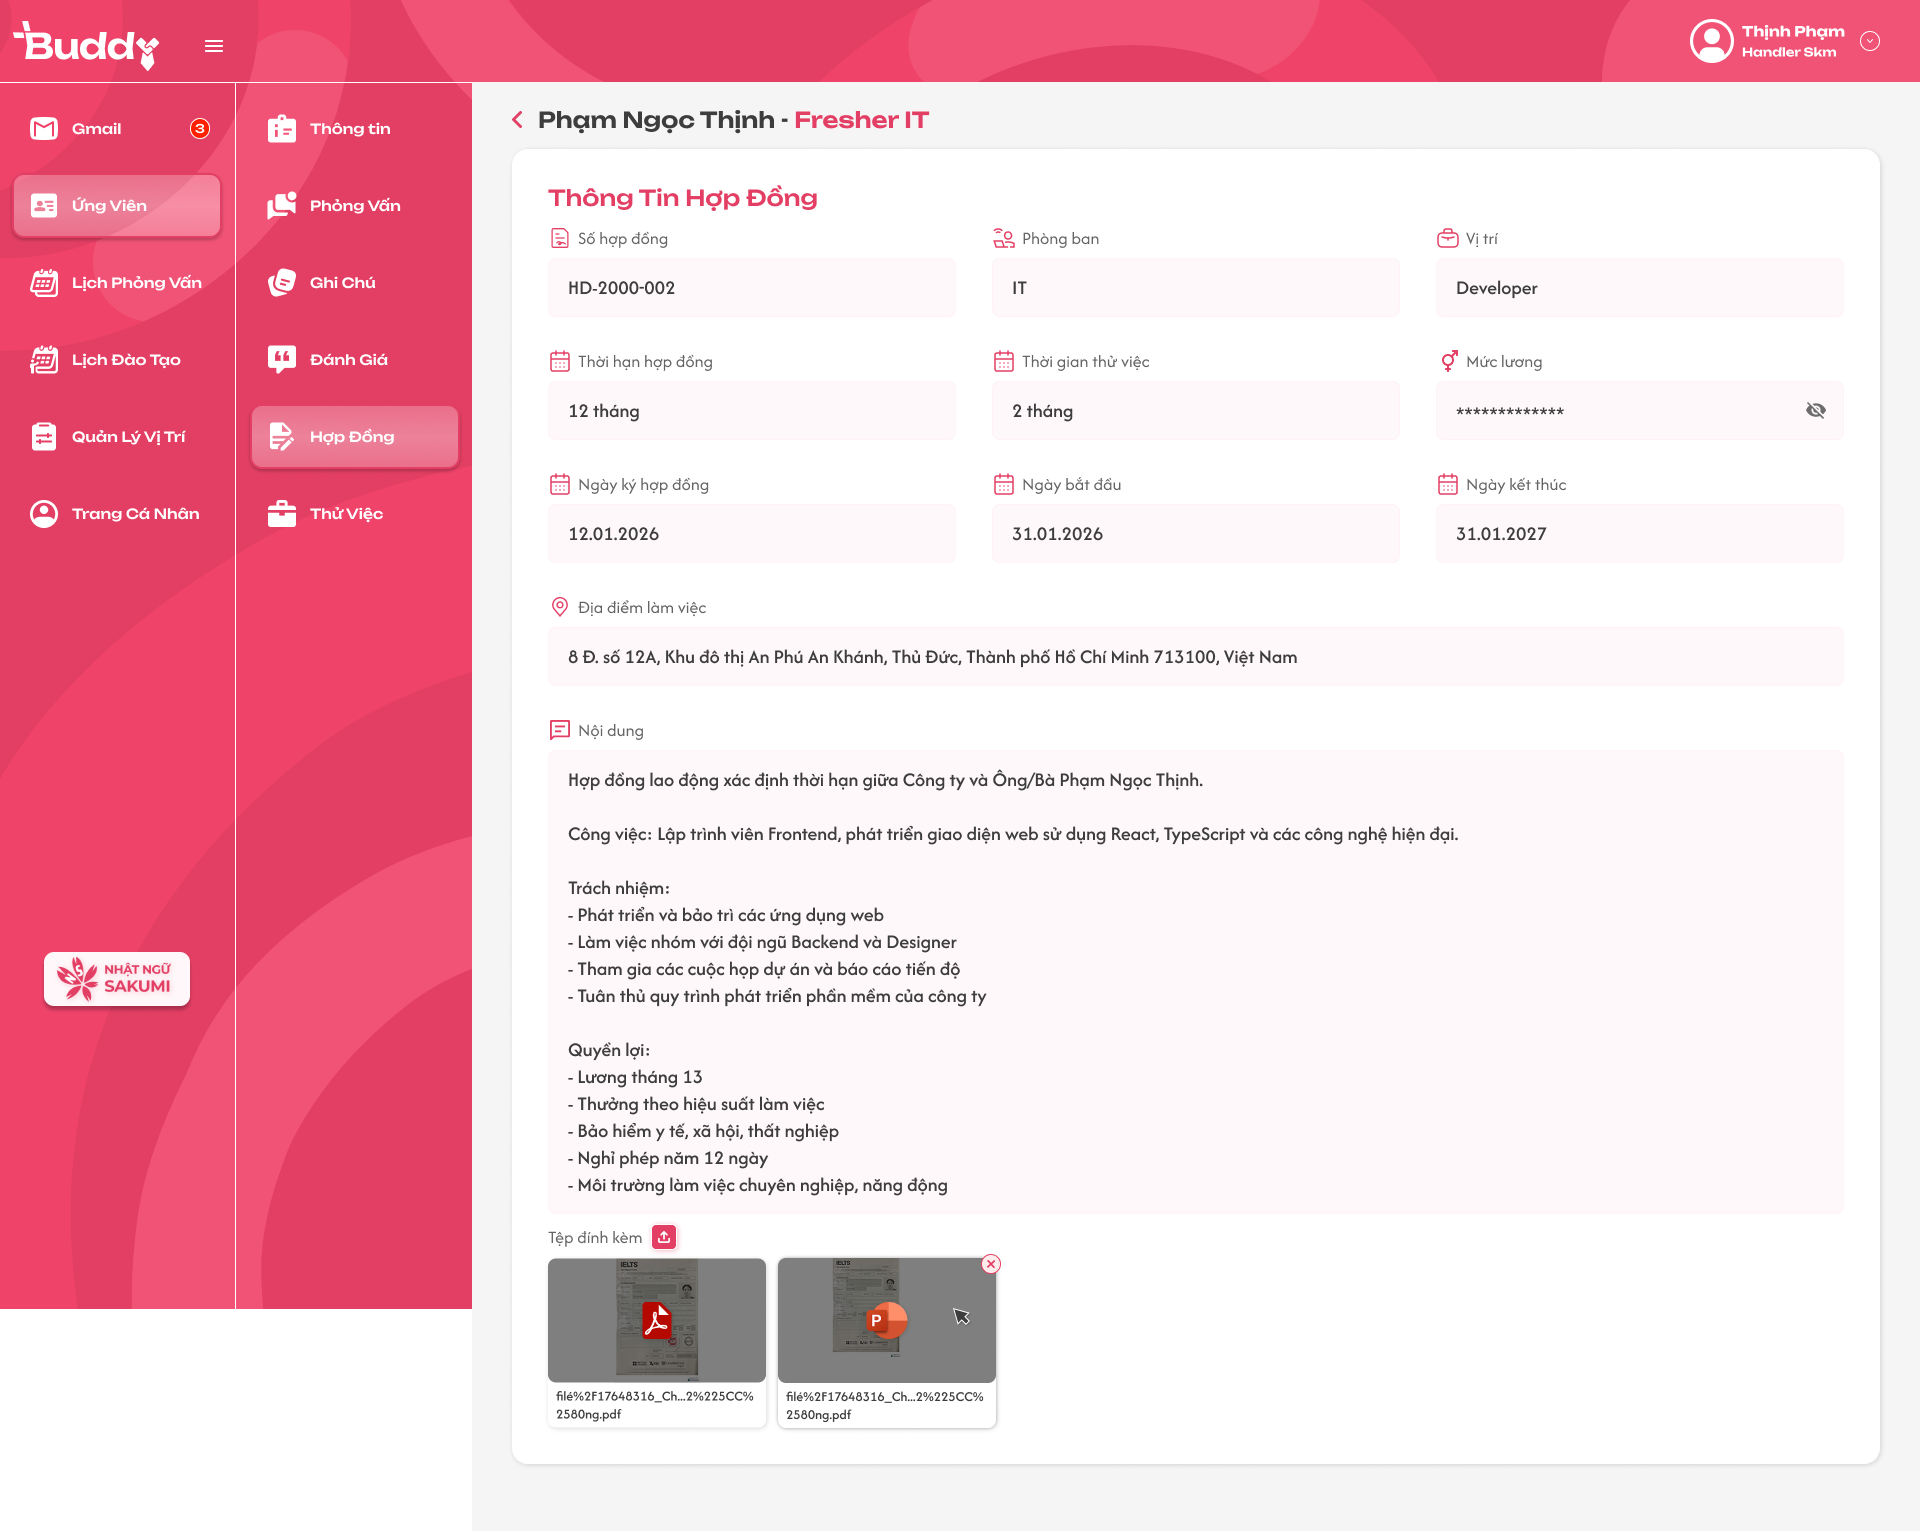Click the hamburger menu icon
The image size is (1920, 1531).
click(213, 46)
